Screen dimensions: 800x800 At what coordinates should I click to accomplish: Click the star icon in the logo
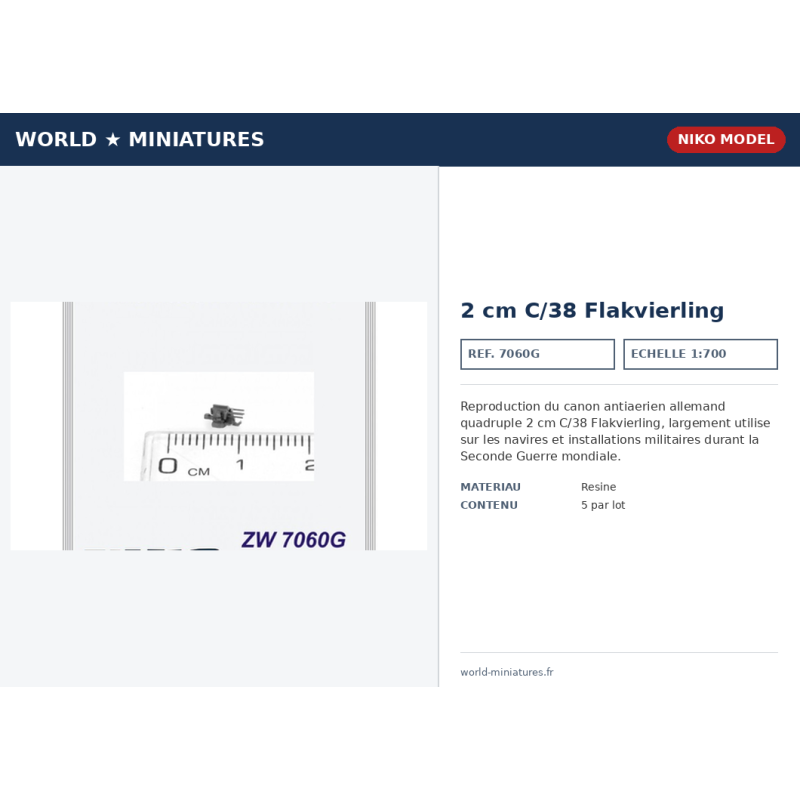pyautogui.click(x=113, y=139)
